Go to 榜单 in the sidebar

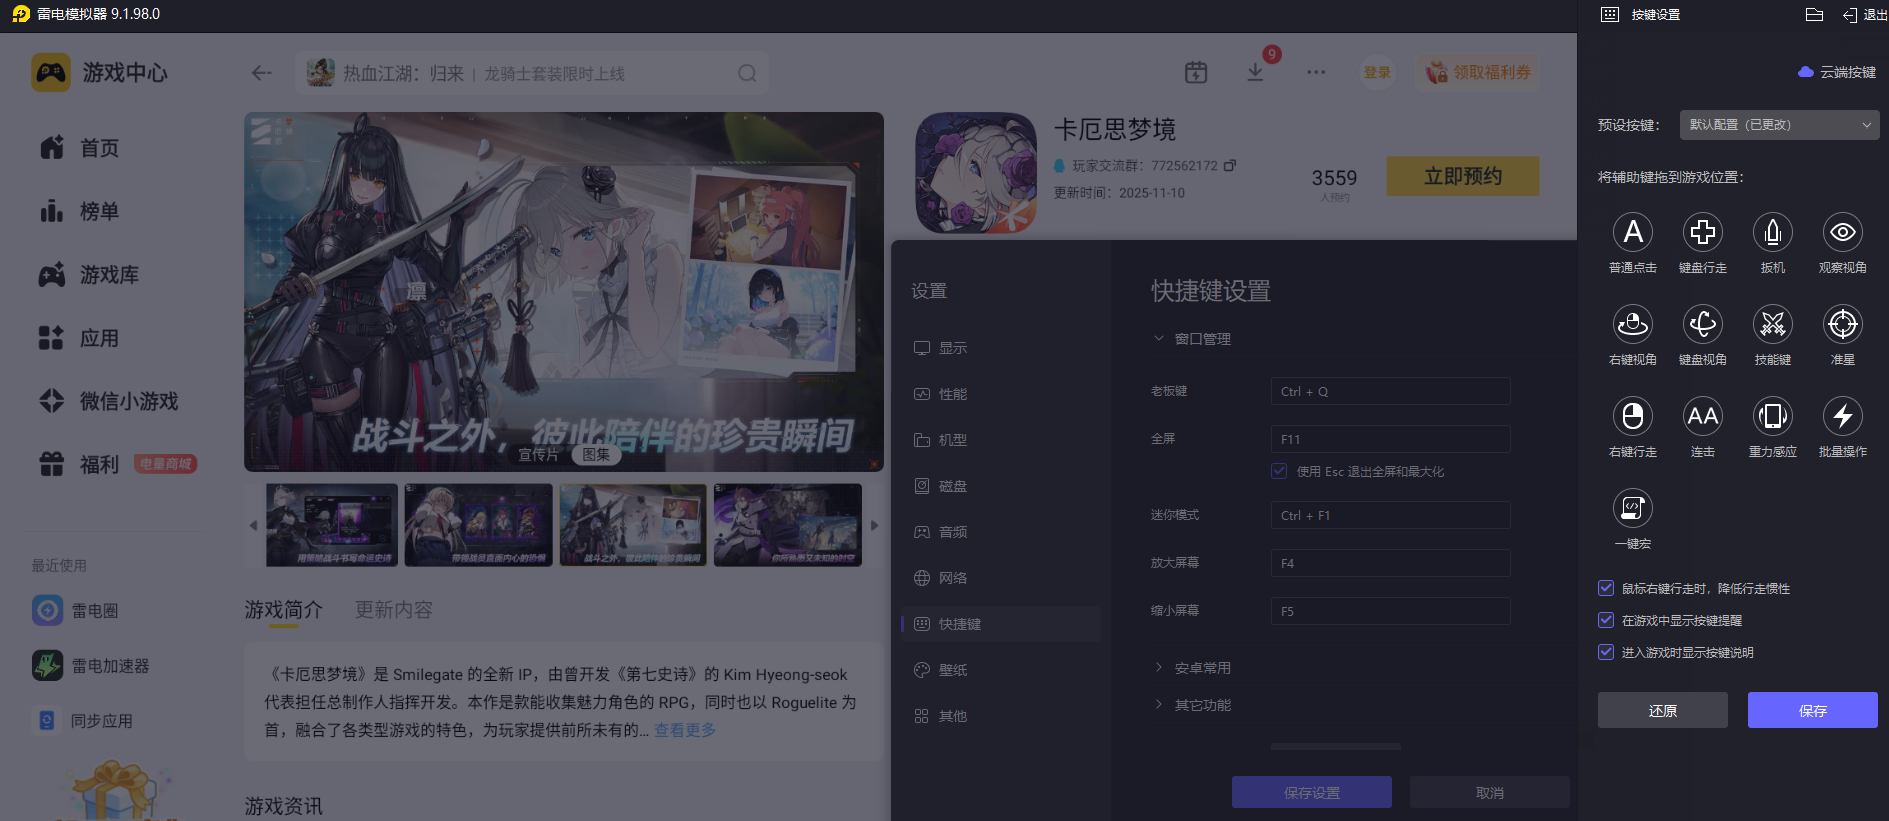pyautogui.click(x=80, y=211)
